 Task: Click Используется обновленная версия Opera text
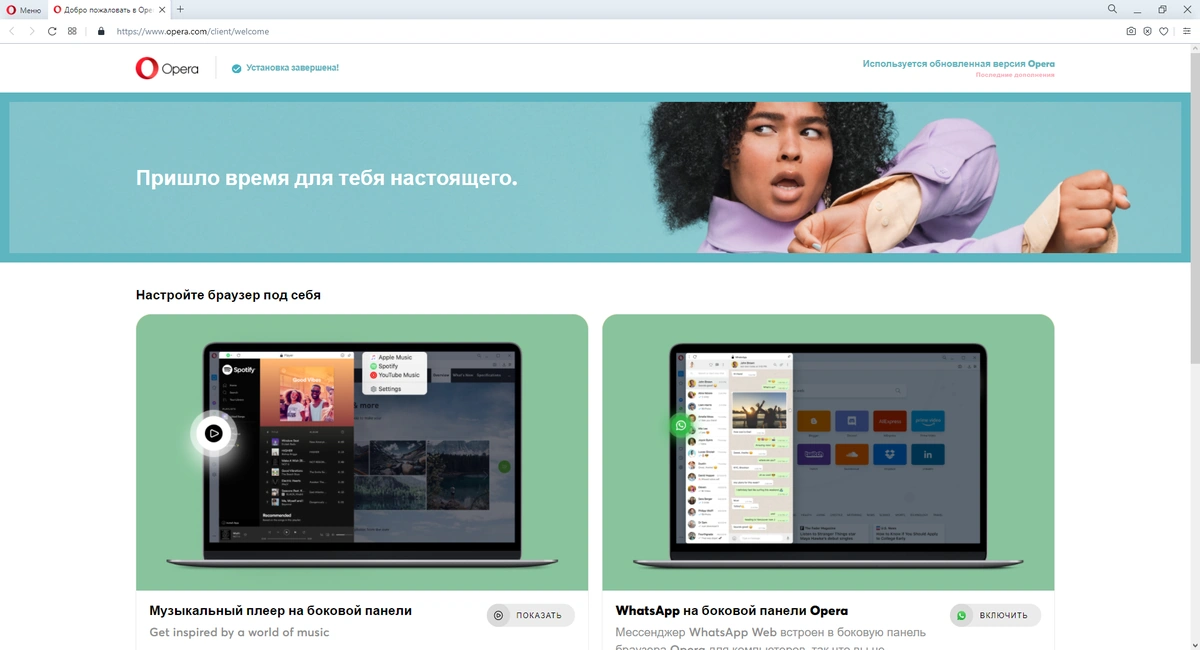tap(958, 64)
